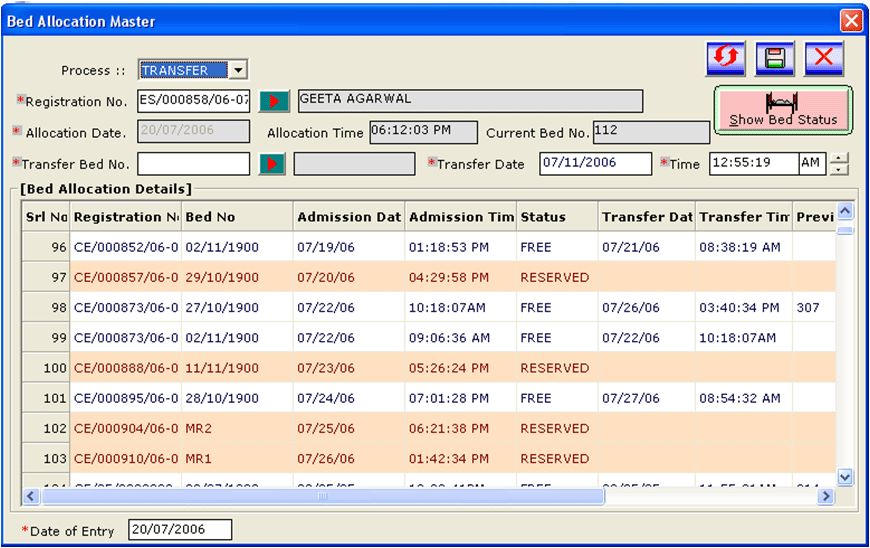This screenshot has width=870, height=548.
Task: Select row 97 with registration CE/000857
Action: 125,277
